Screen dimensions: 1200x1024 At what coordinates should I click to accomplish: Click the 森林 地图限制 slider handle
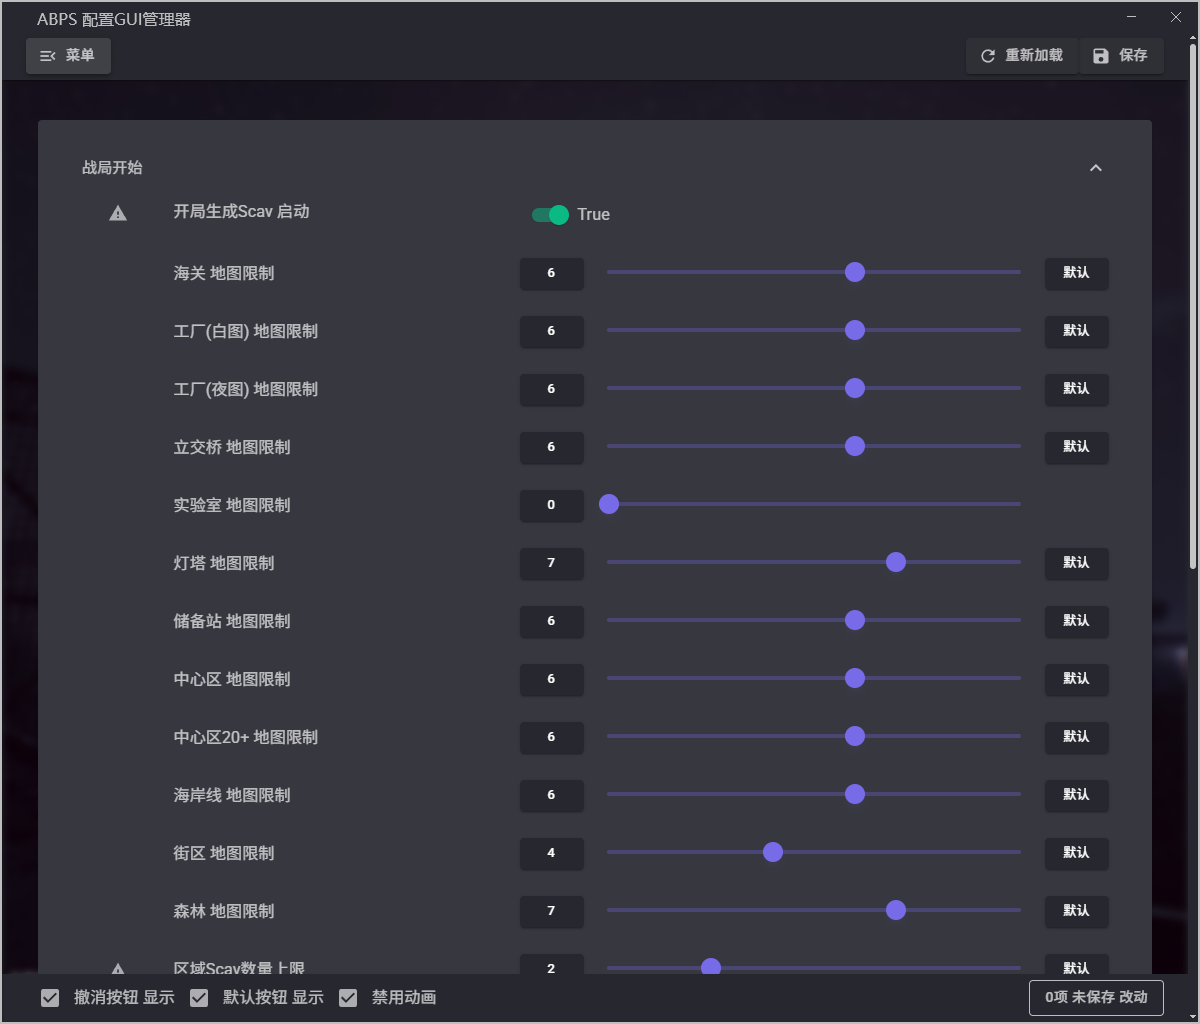point(896,910)
